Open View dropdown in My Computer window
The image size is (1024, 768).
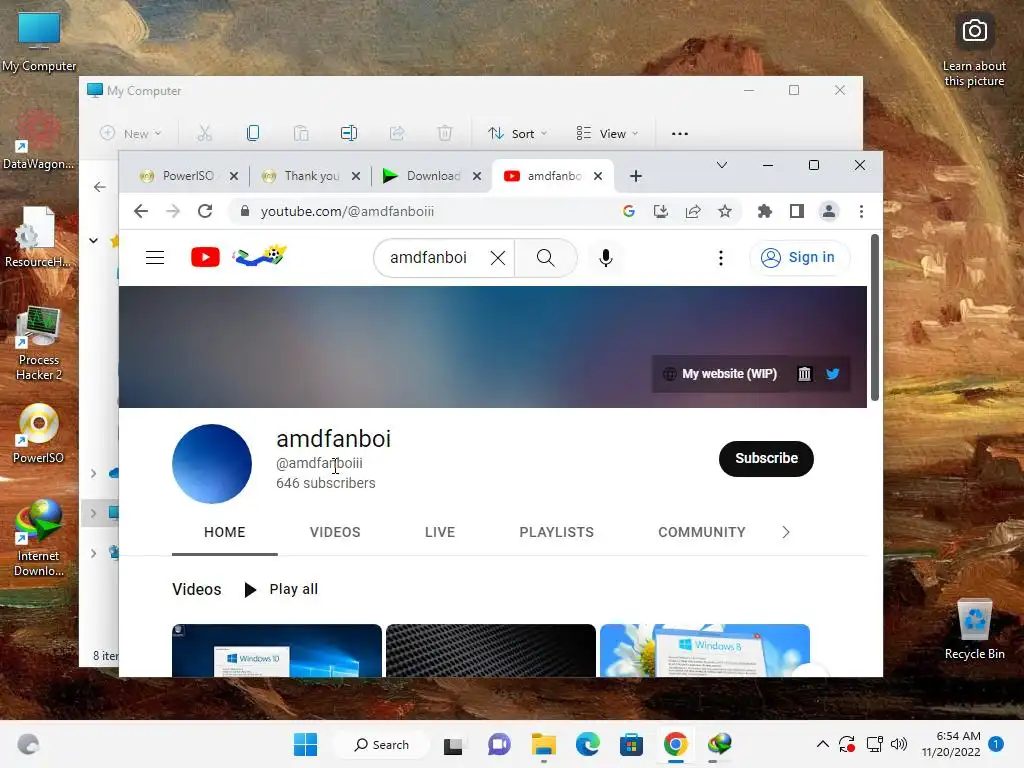pos(607,133)
